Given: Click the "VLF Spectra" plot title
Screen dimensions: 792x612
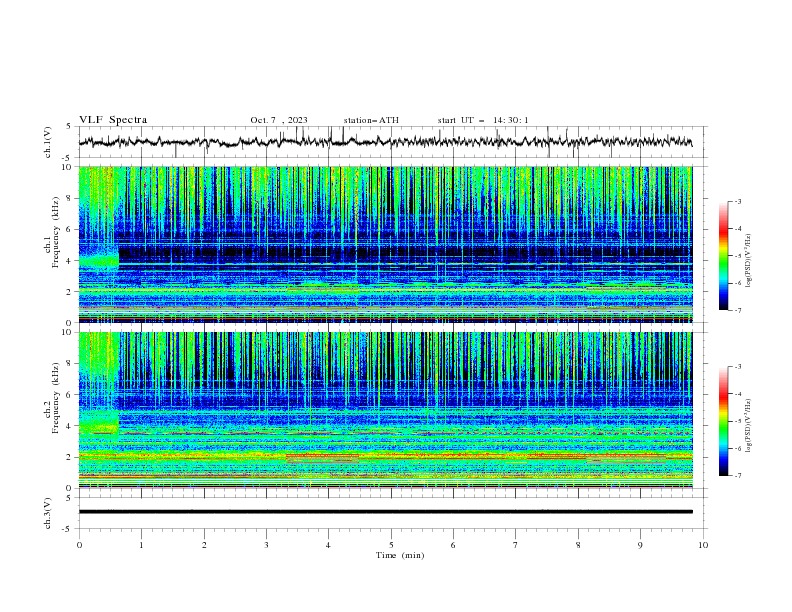Looking at the screenshot, I should (113, 120).
